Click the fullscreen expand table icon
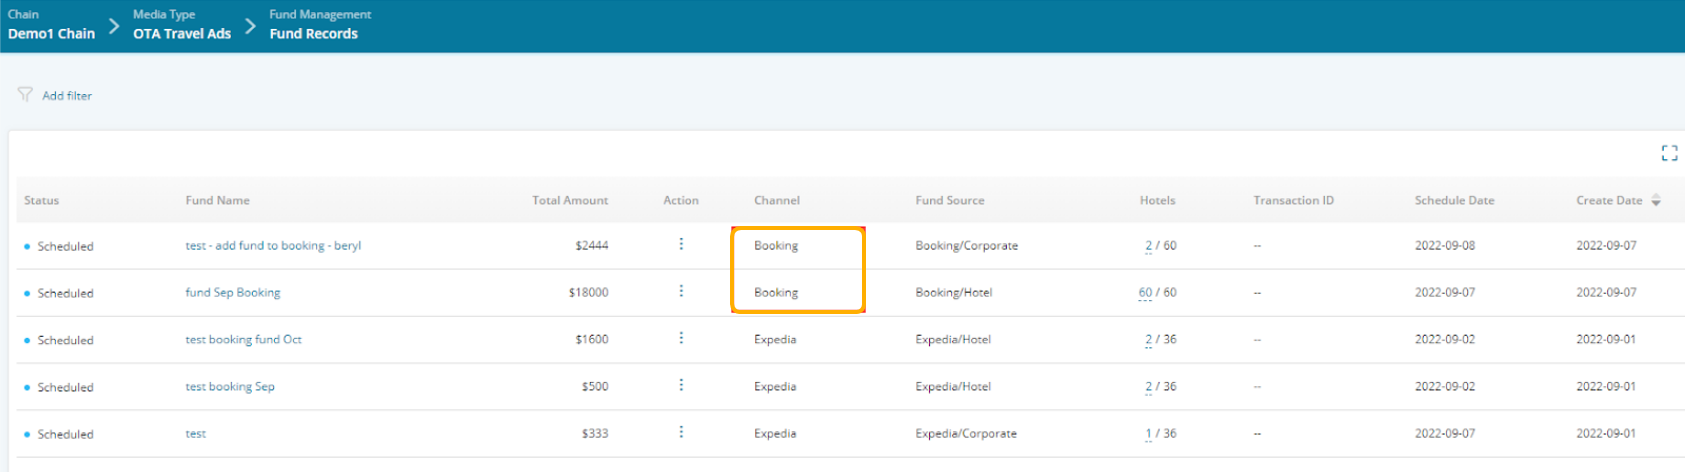The image size is (1686, 472). (1669, 153)
